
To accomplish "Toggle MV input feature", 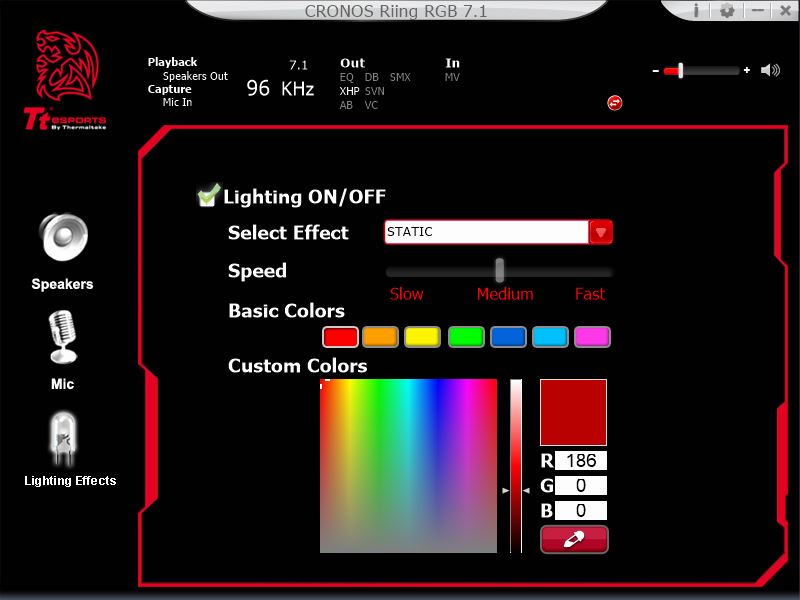I will [452, 78].
